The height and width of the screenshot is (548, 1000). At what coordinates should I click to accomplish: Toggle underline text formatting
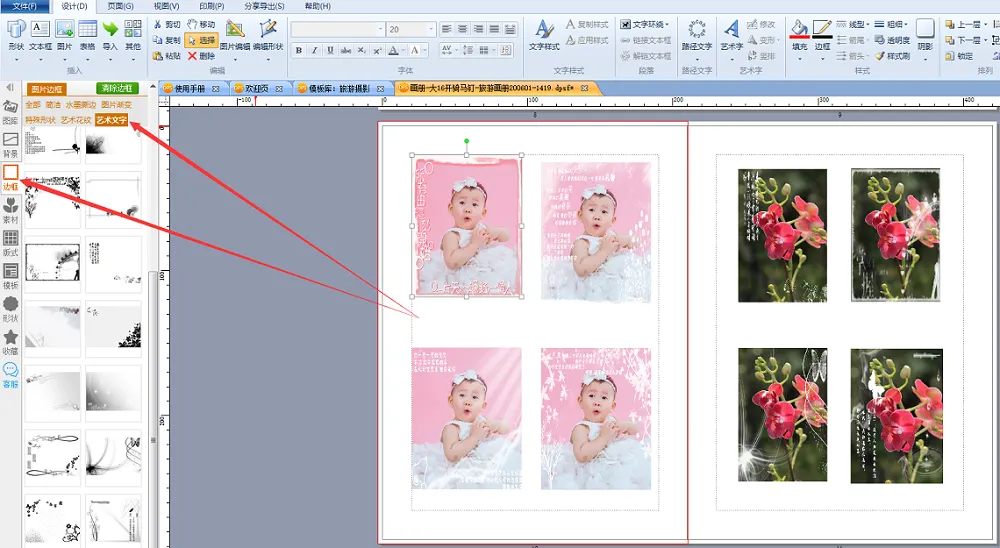pos(329,50)
